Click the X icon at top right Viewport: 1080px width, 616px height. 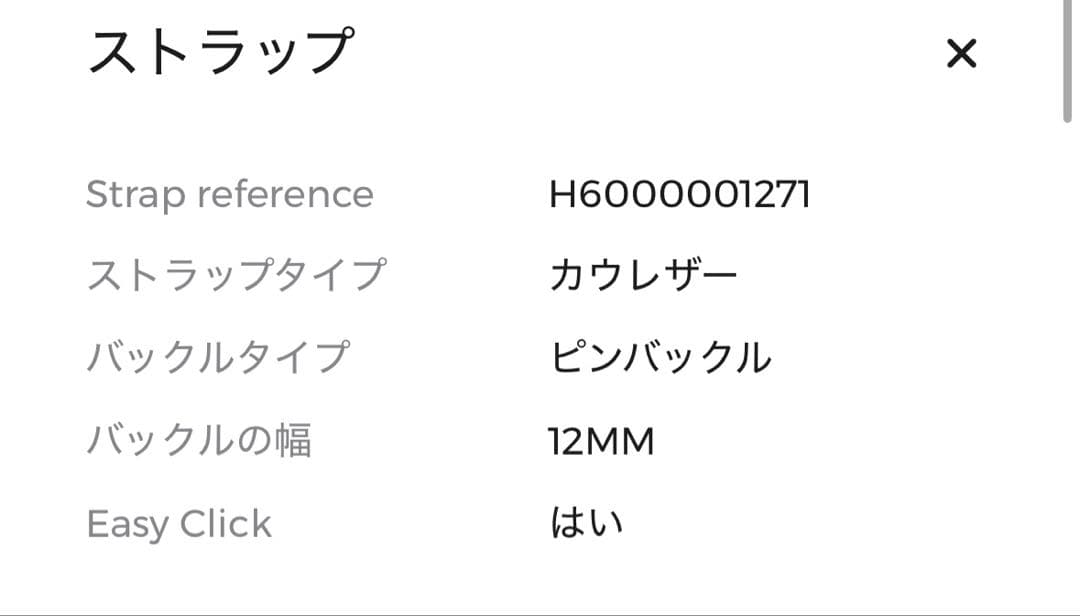(962, 54)
